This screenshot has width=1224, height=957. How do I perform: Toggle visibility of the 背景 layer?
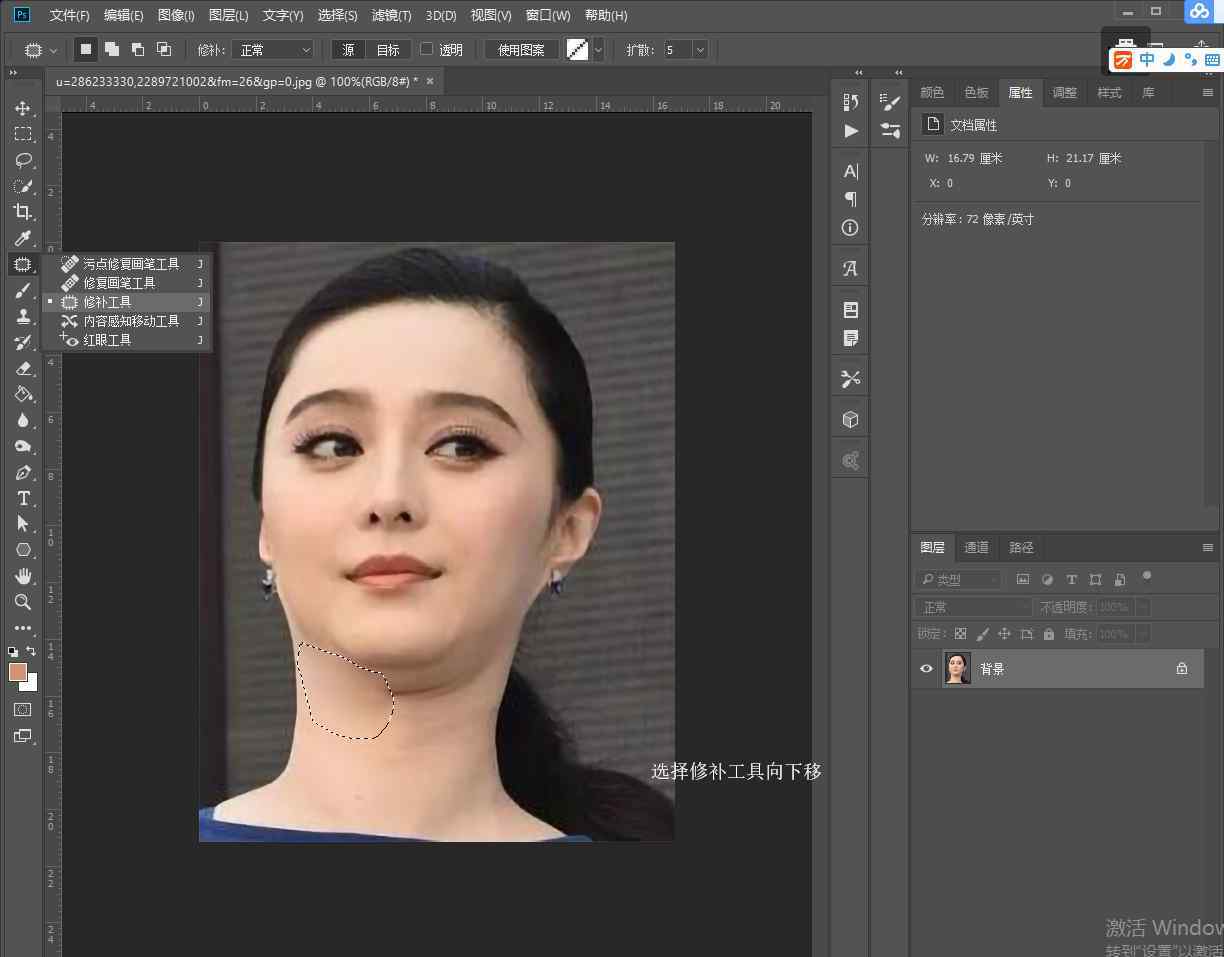[x=926, y=669]
